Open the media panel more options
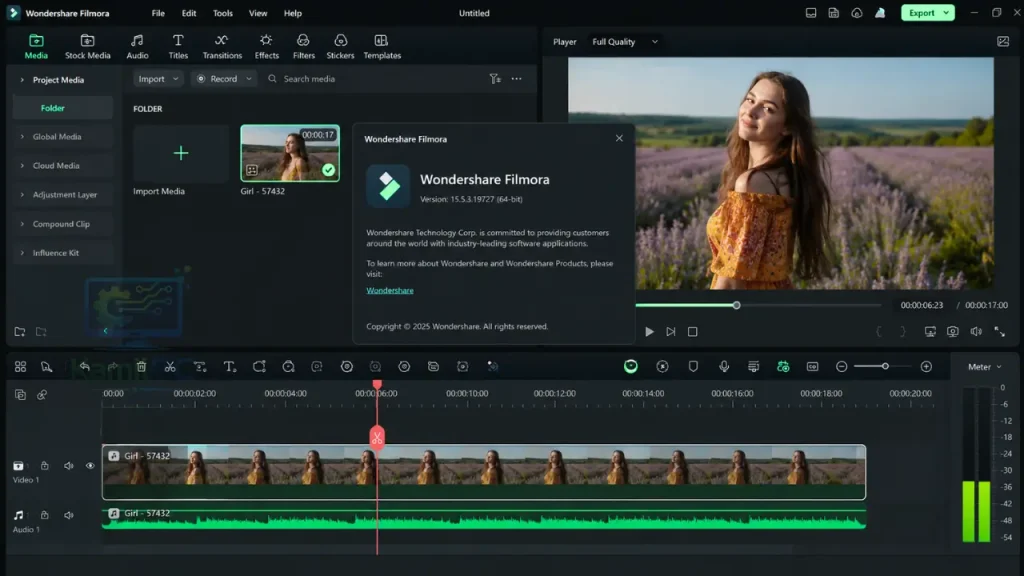1024x576 pixels. pos(517,78)
